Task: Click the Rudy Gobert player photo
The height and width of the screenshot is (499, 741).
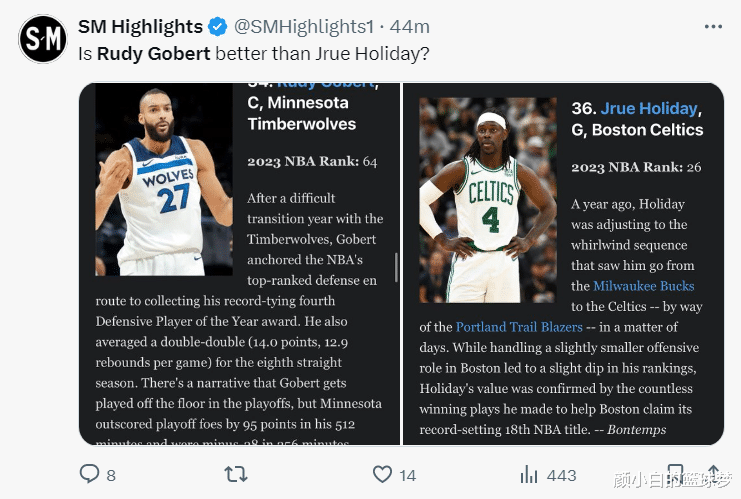Action: tap(164, 180)
